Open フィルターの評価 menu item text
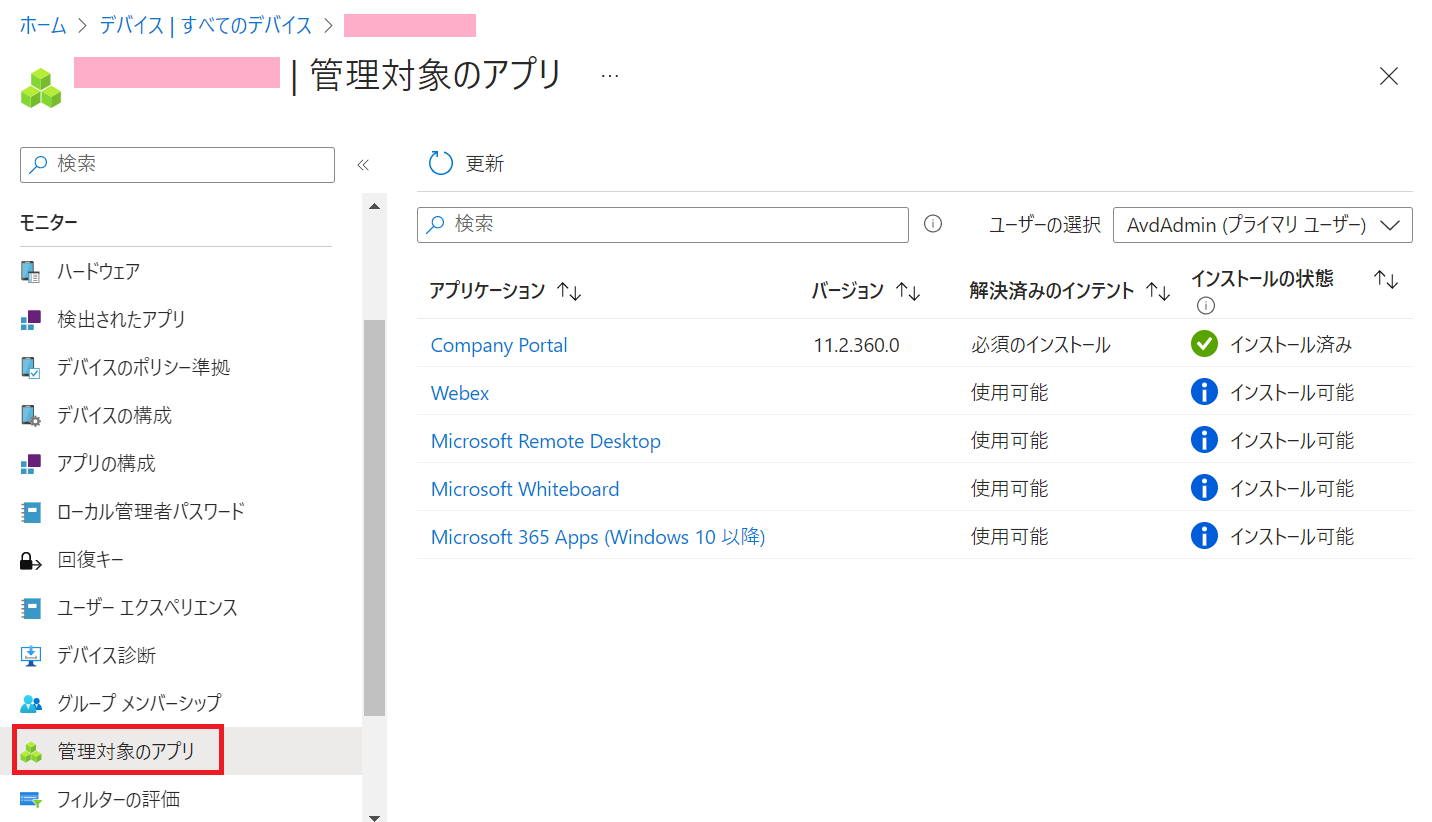Image resolution: width=1432 pixels, height=822 pixels. [118, 799]
